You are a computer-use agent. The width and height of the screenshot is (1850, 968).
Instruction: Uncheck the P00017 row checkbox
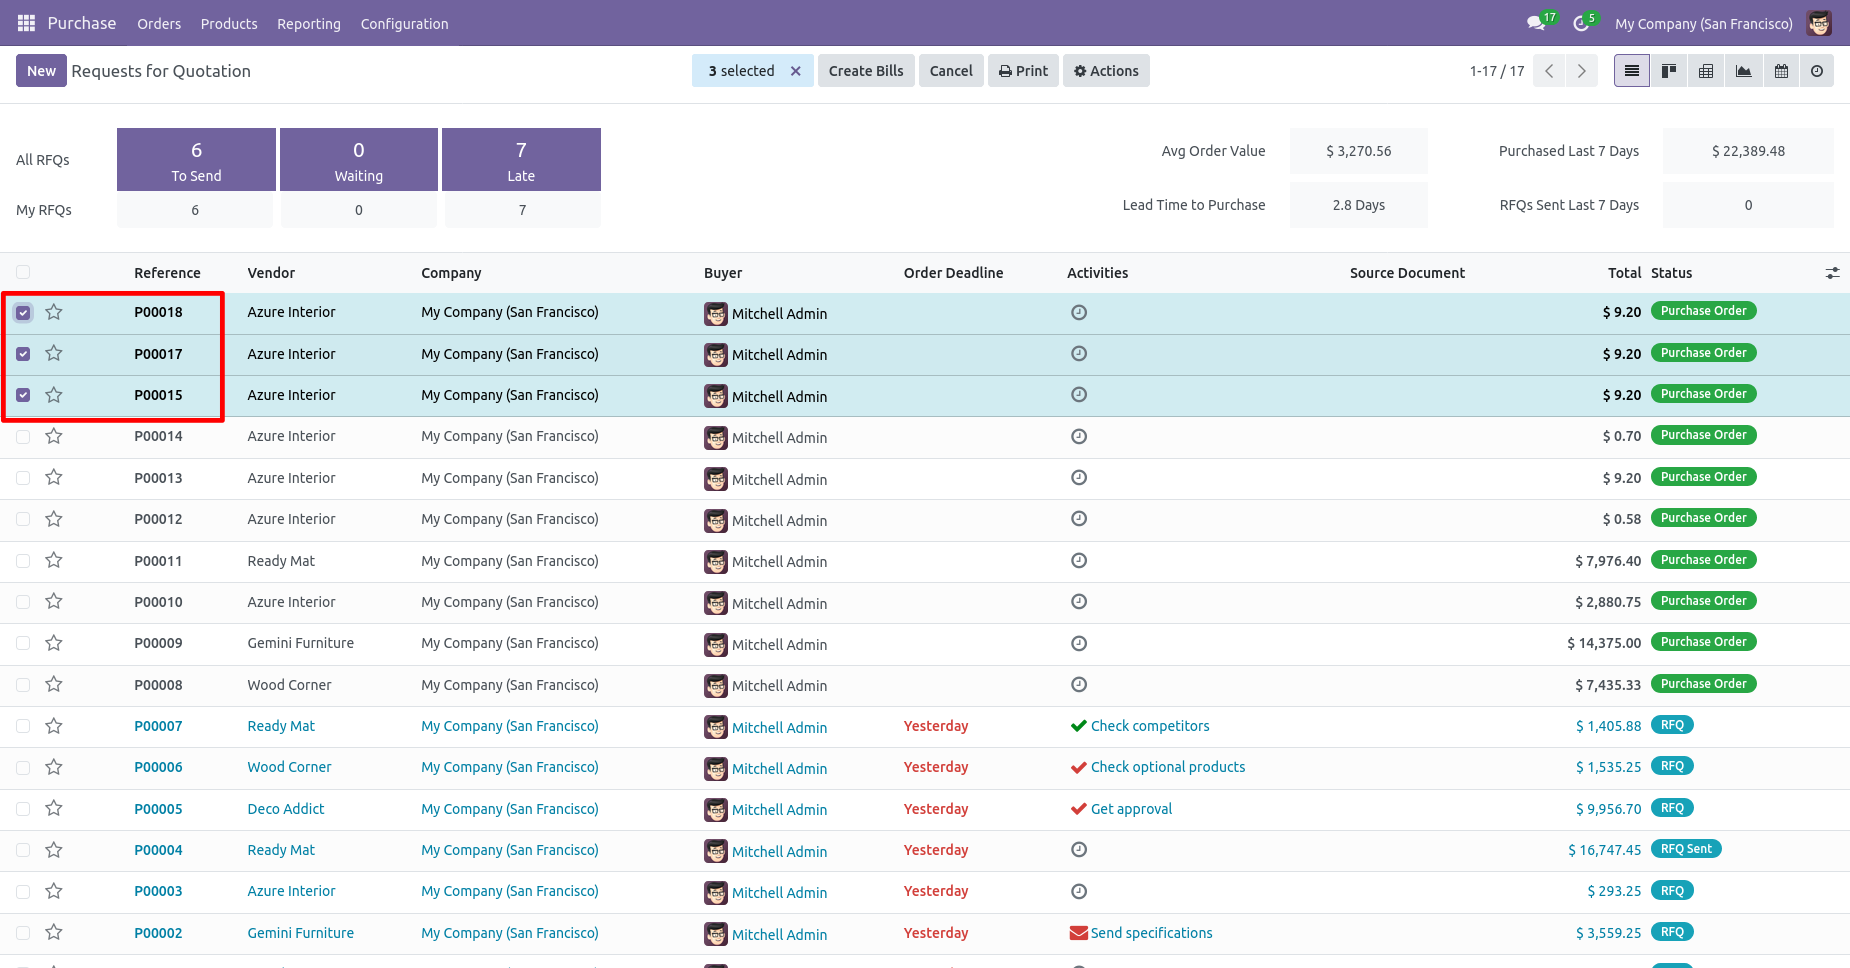(x=23, y=354)
